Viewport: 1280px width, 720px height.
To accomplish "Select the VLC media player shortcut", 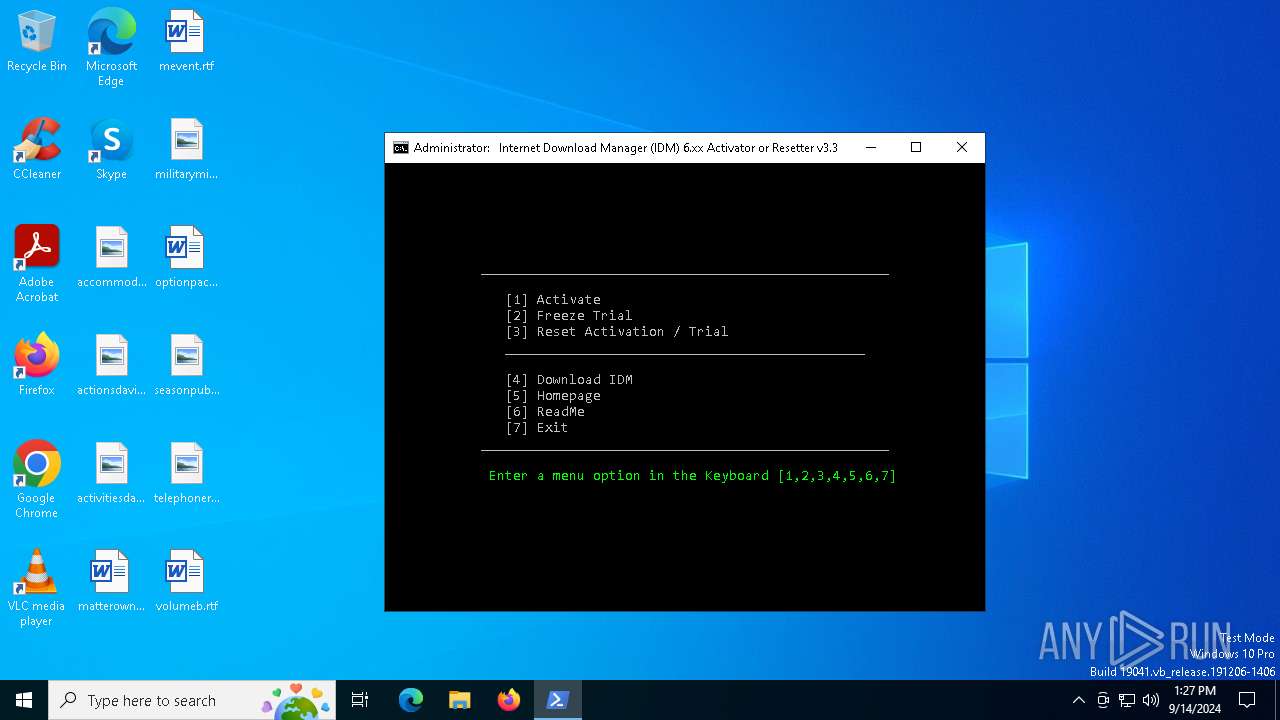I will [37, 588].
